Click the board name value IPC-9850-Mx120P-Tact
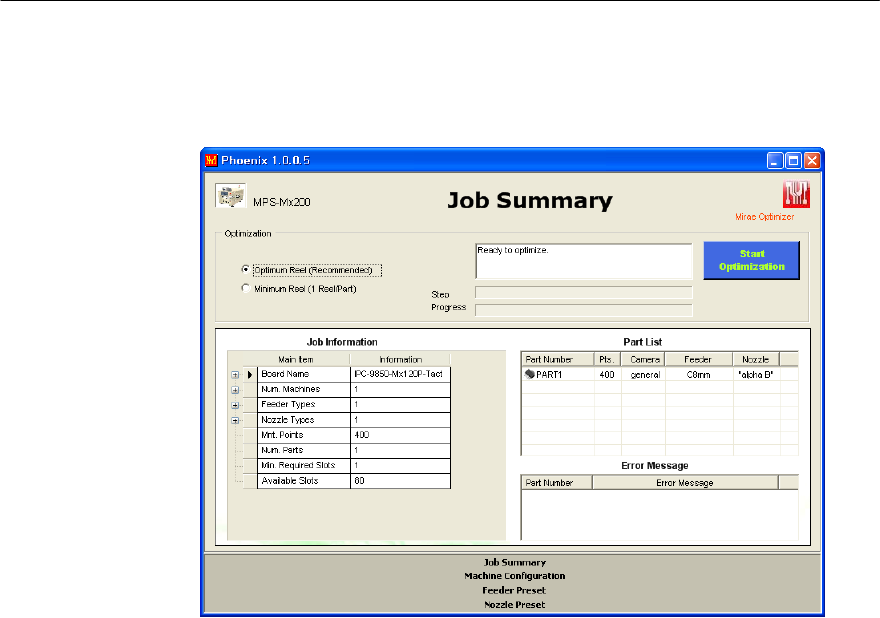 (x=400, y=374)
